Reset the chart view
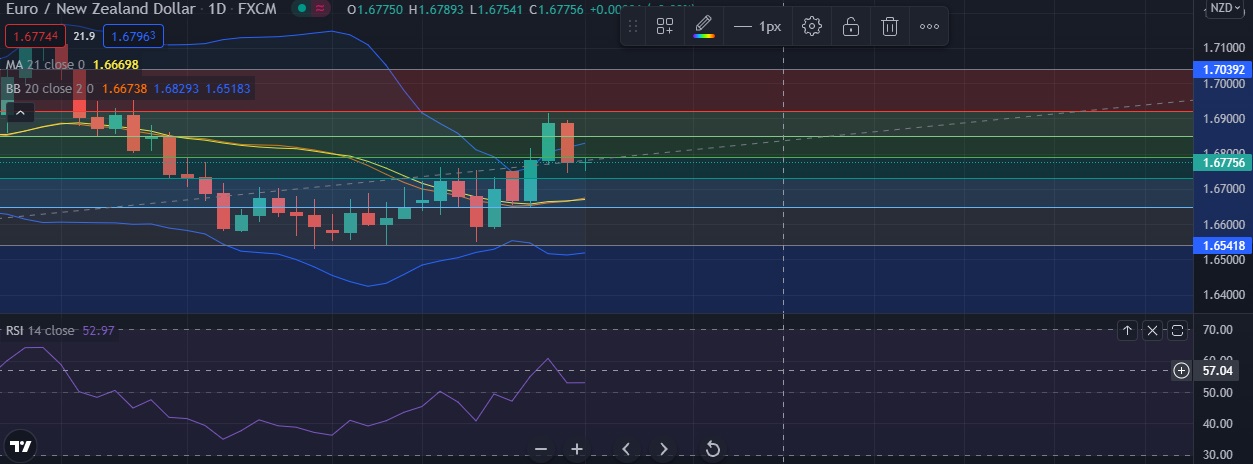Screen dimensions: 1253x464 [713, 448]
